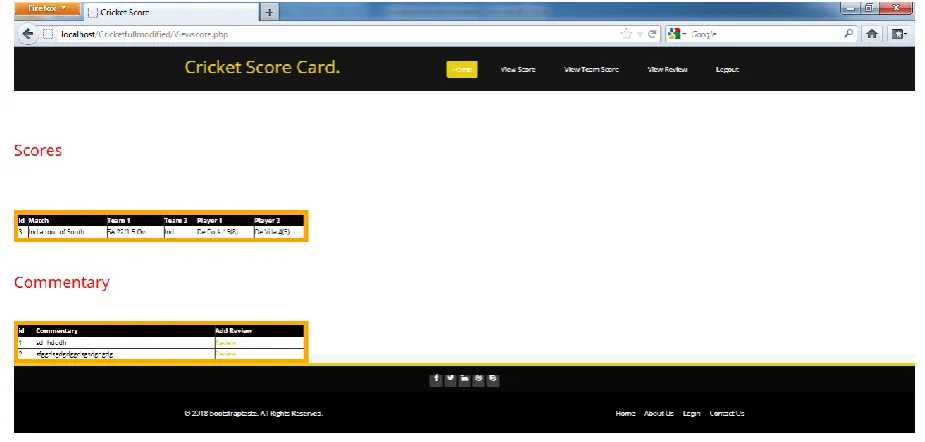925x442 pixels.
Task: Open the Bookmarks menu toolbar button
Action: pos(899,34)
